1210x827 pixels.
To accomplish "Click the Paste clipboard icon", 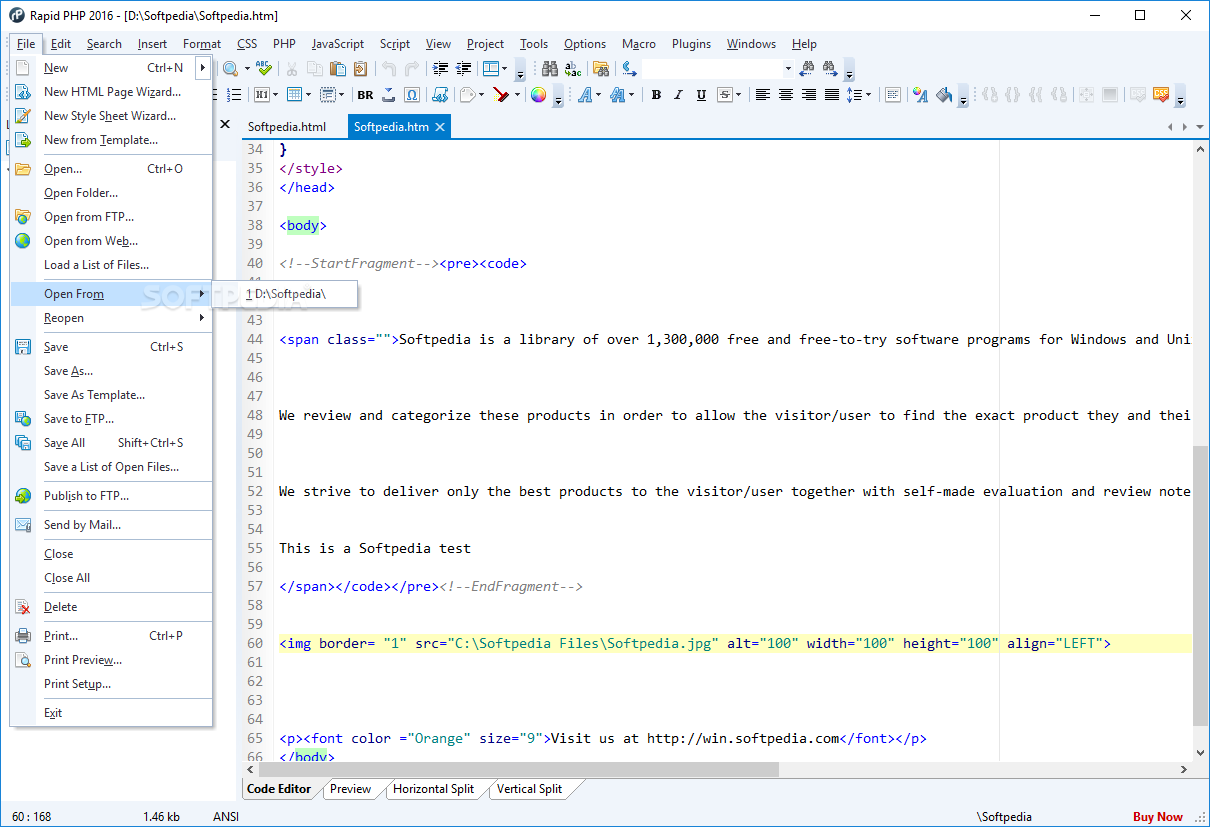I will tap(338, 69).
